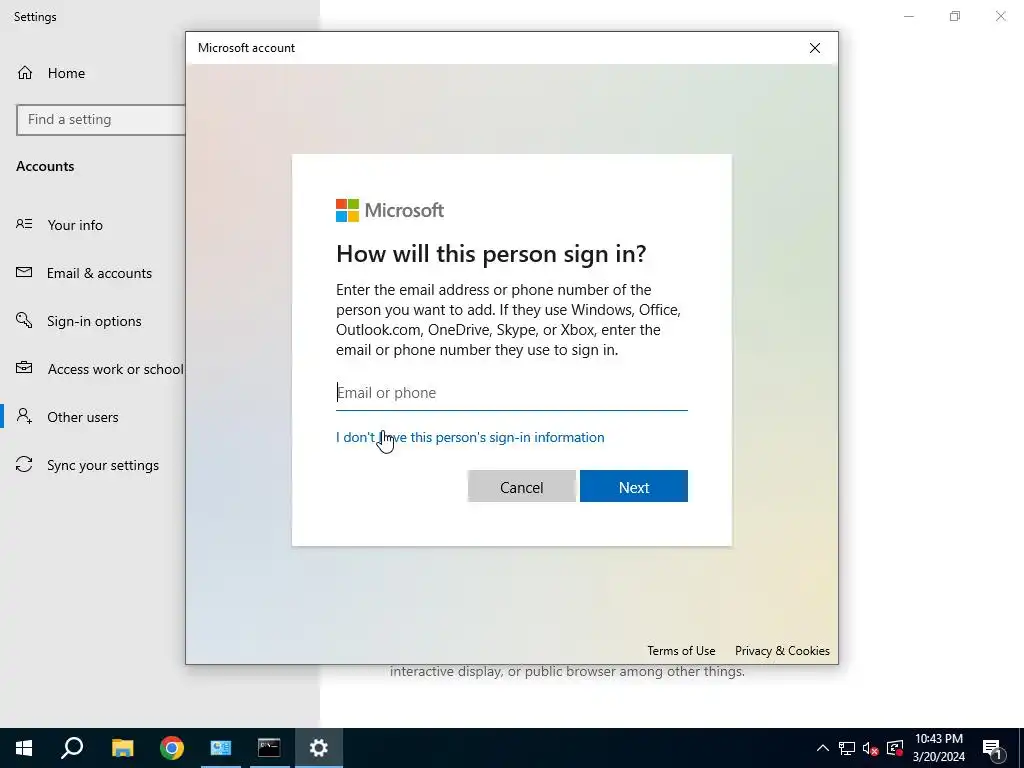The image size is (1024, 768).
Task: Open Email & accounts section
Action: 99,273
